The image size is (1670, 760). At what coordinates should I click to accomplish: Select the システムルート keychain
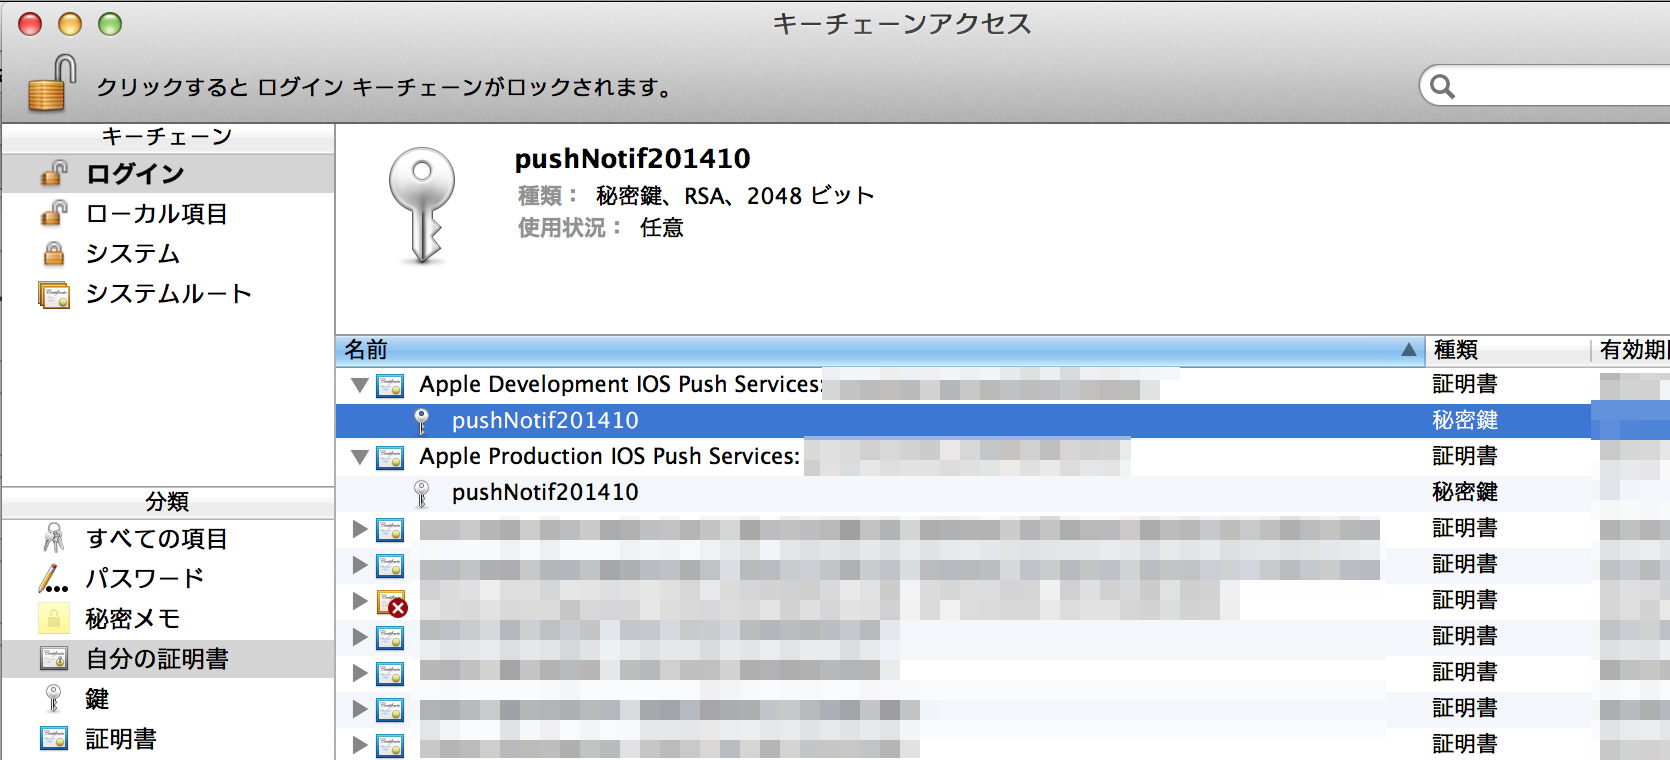click(x=168, y=294)
